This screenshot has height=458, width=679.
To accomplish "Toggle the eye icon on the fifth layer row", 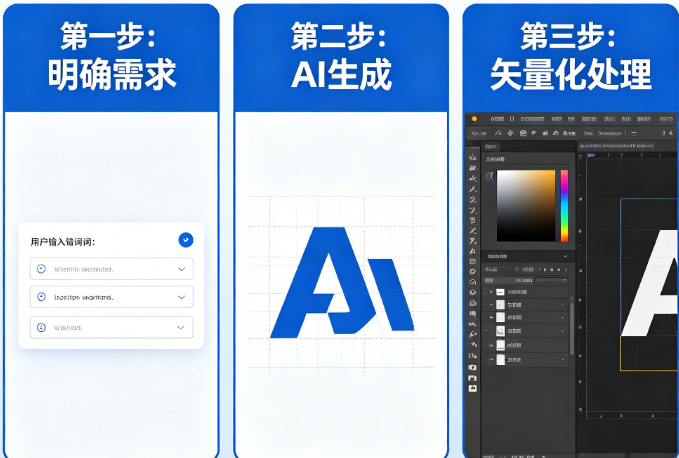I will 491,345.
